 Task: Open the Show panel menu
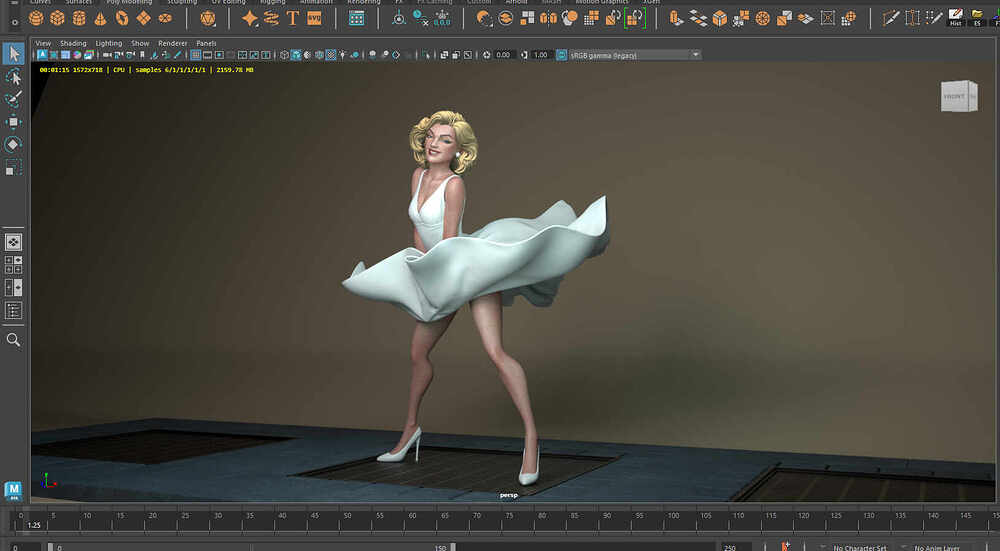click(140, 43)
